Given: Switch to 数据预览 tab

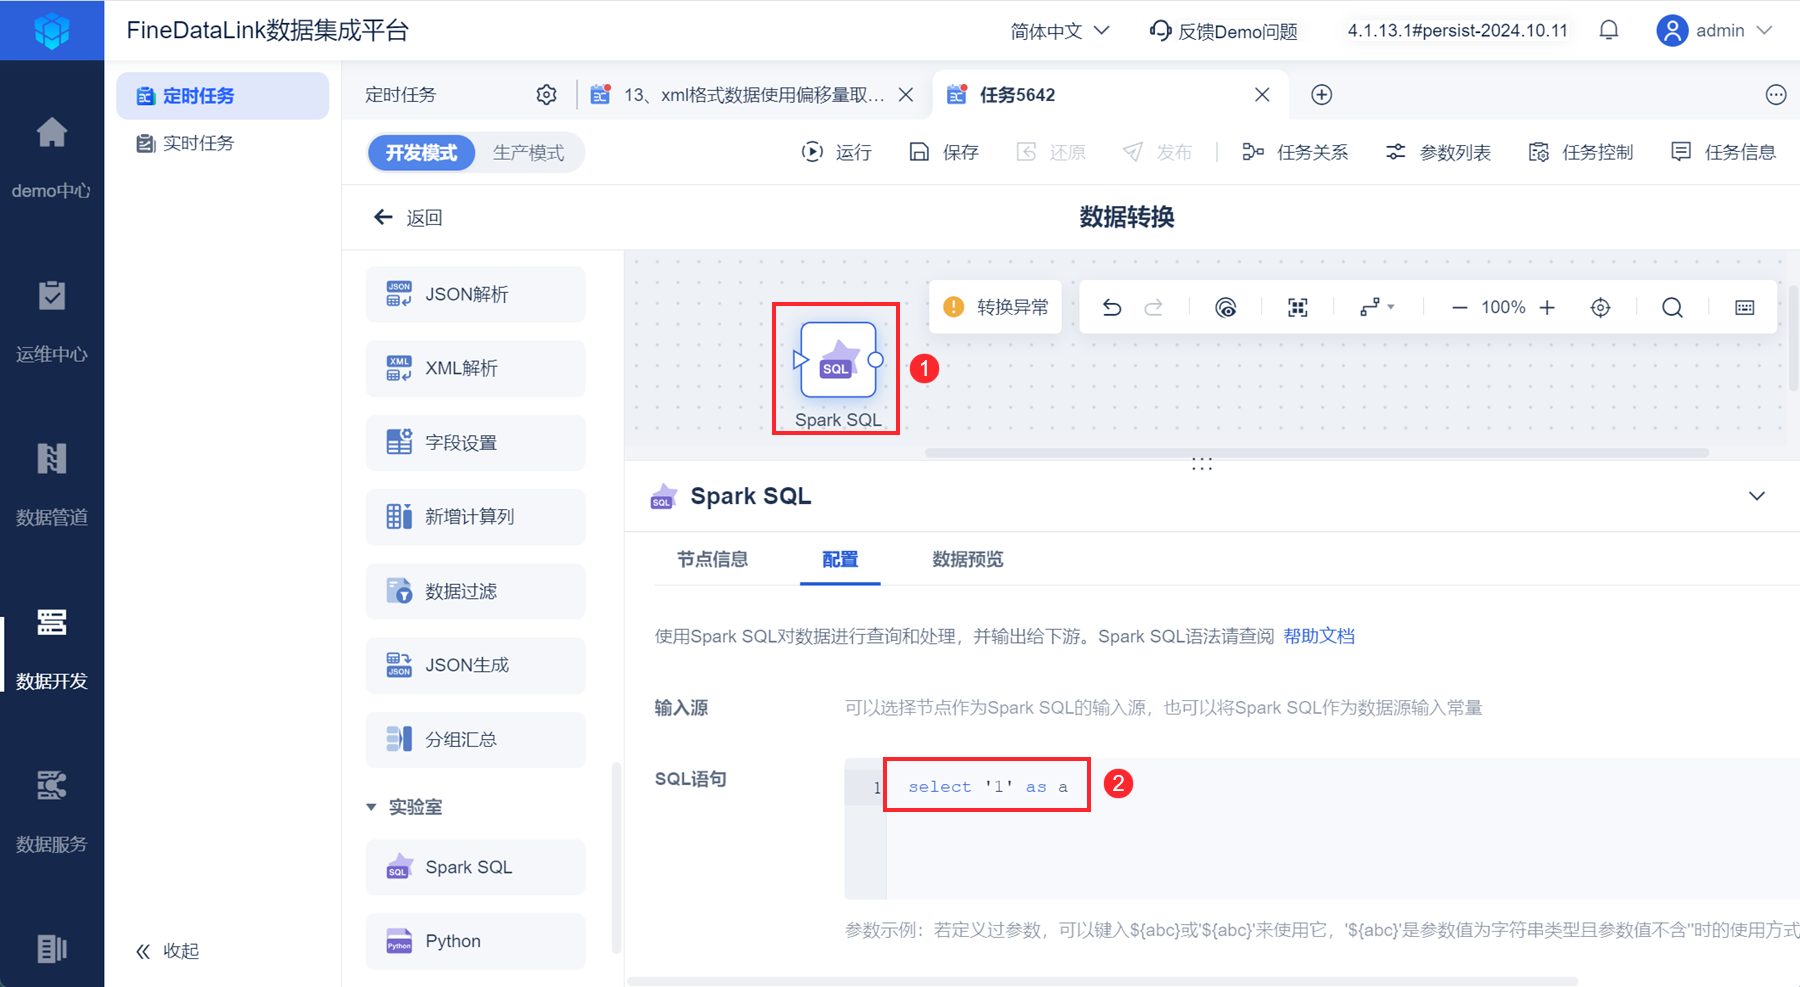Looking at the screenshot, I should click(967, 560).
